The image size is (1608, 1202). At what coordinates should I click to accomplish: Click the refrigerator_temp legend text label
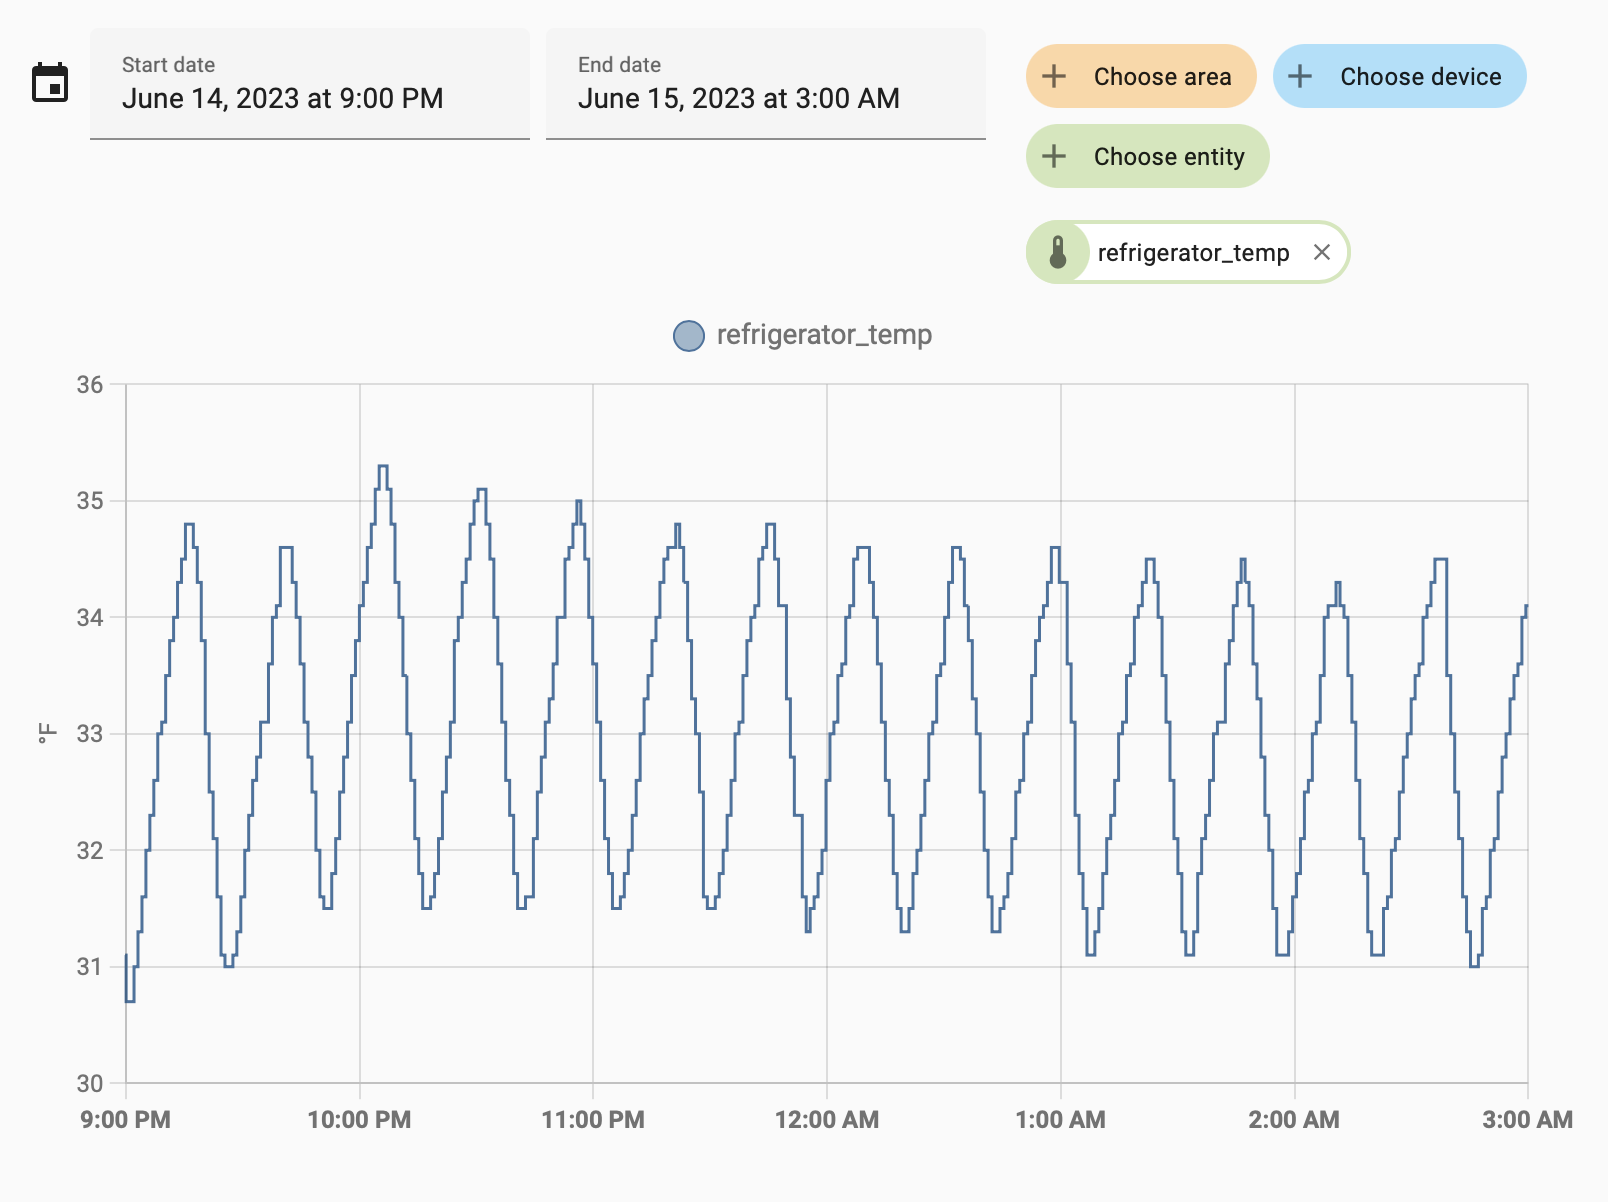click(824, 335)
